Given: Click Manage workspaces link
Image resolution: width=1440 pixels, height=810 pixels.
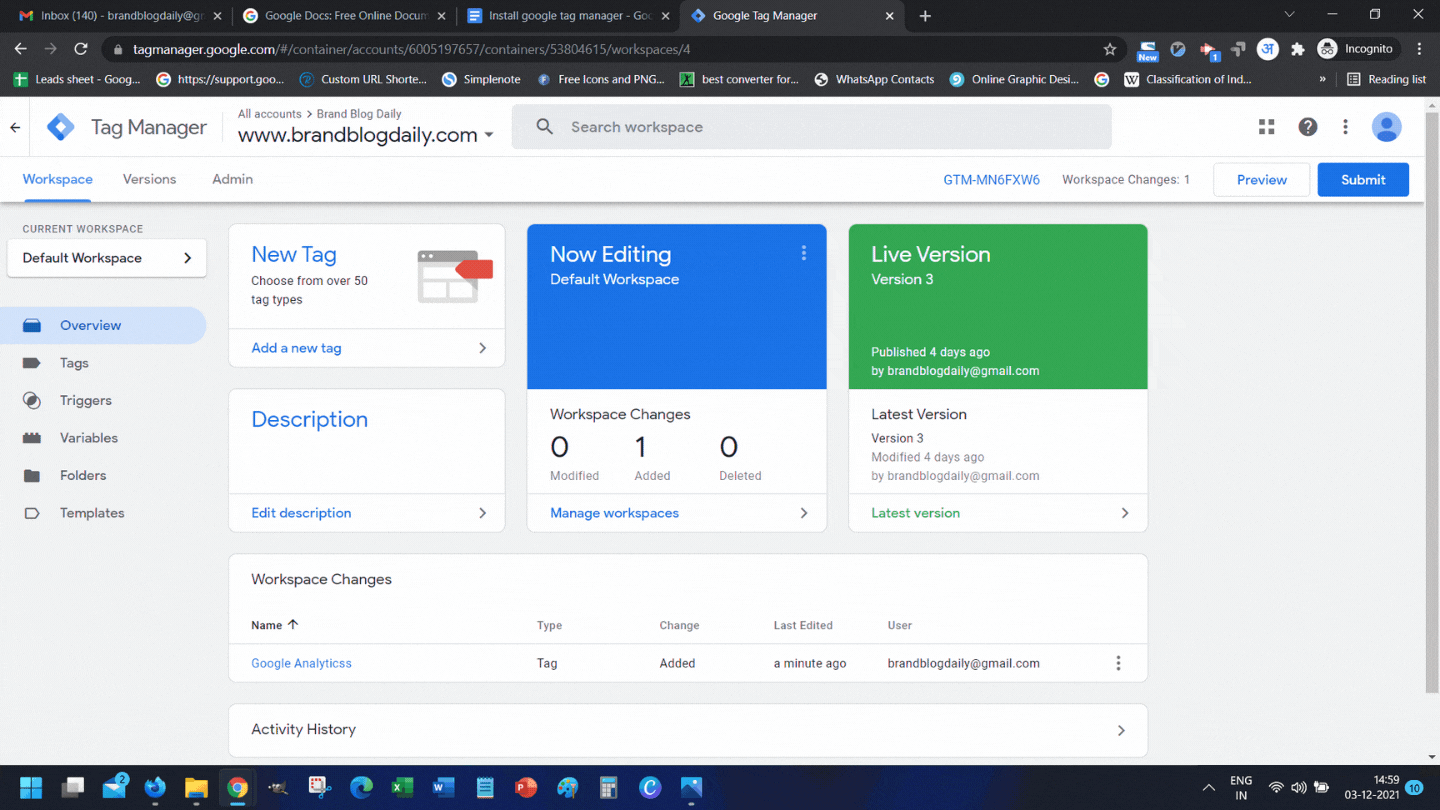Looking at the screenshot, I should 615,513.
